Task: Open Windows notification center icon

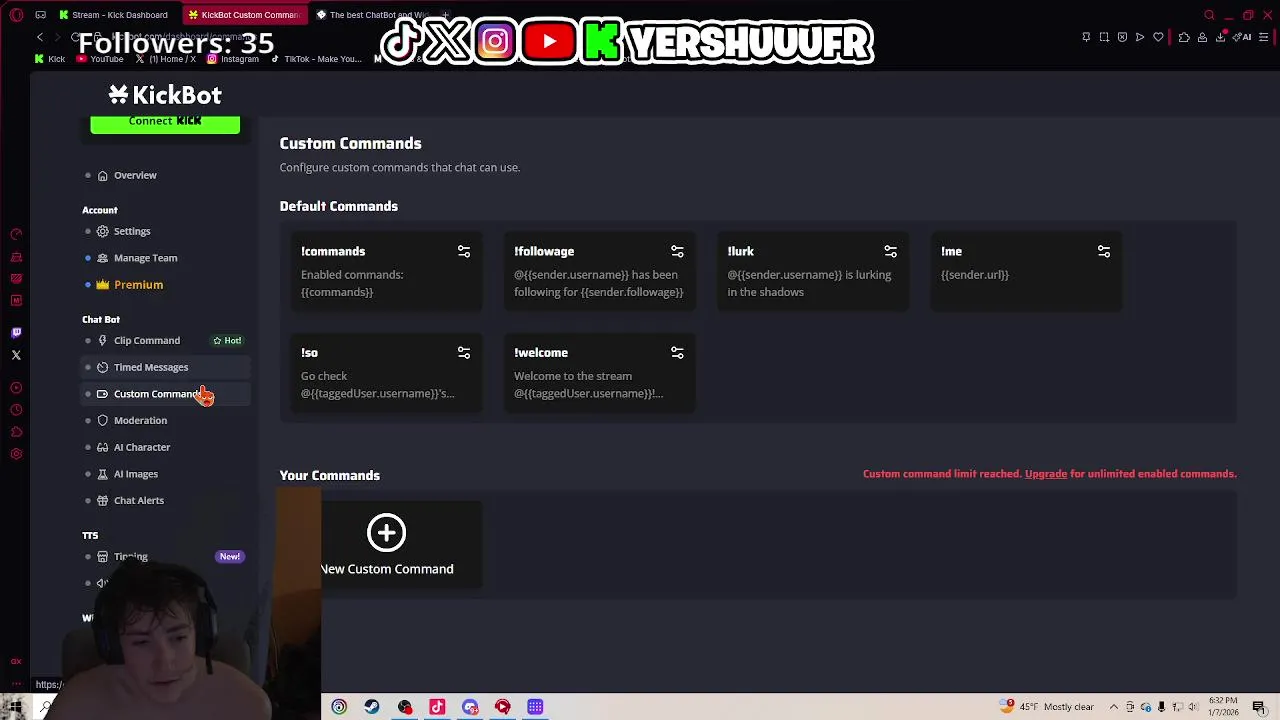Action: coord(1259,707)
